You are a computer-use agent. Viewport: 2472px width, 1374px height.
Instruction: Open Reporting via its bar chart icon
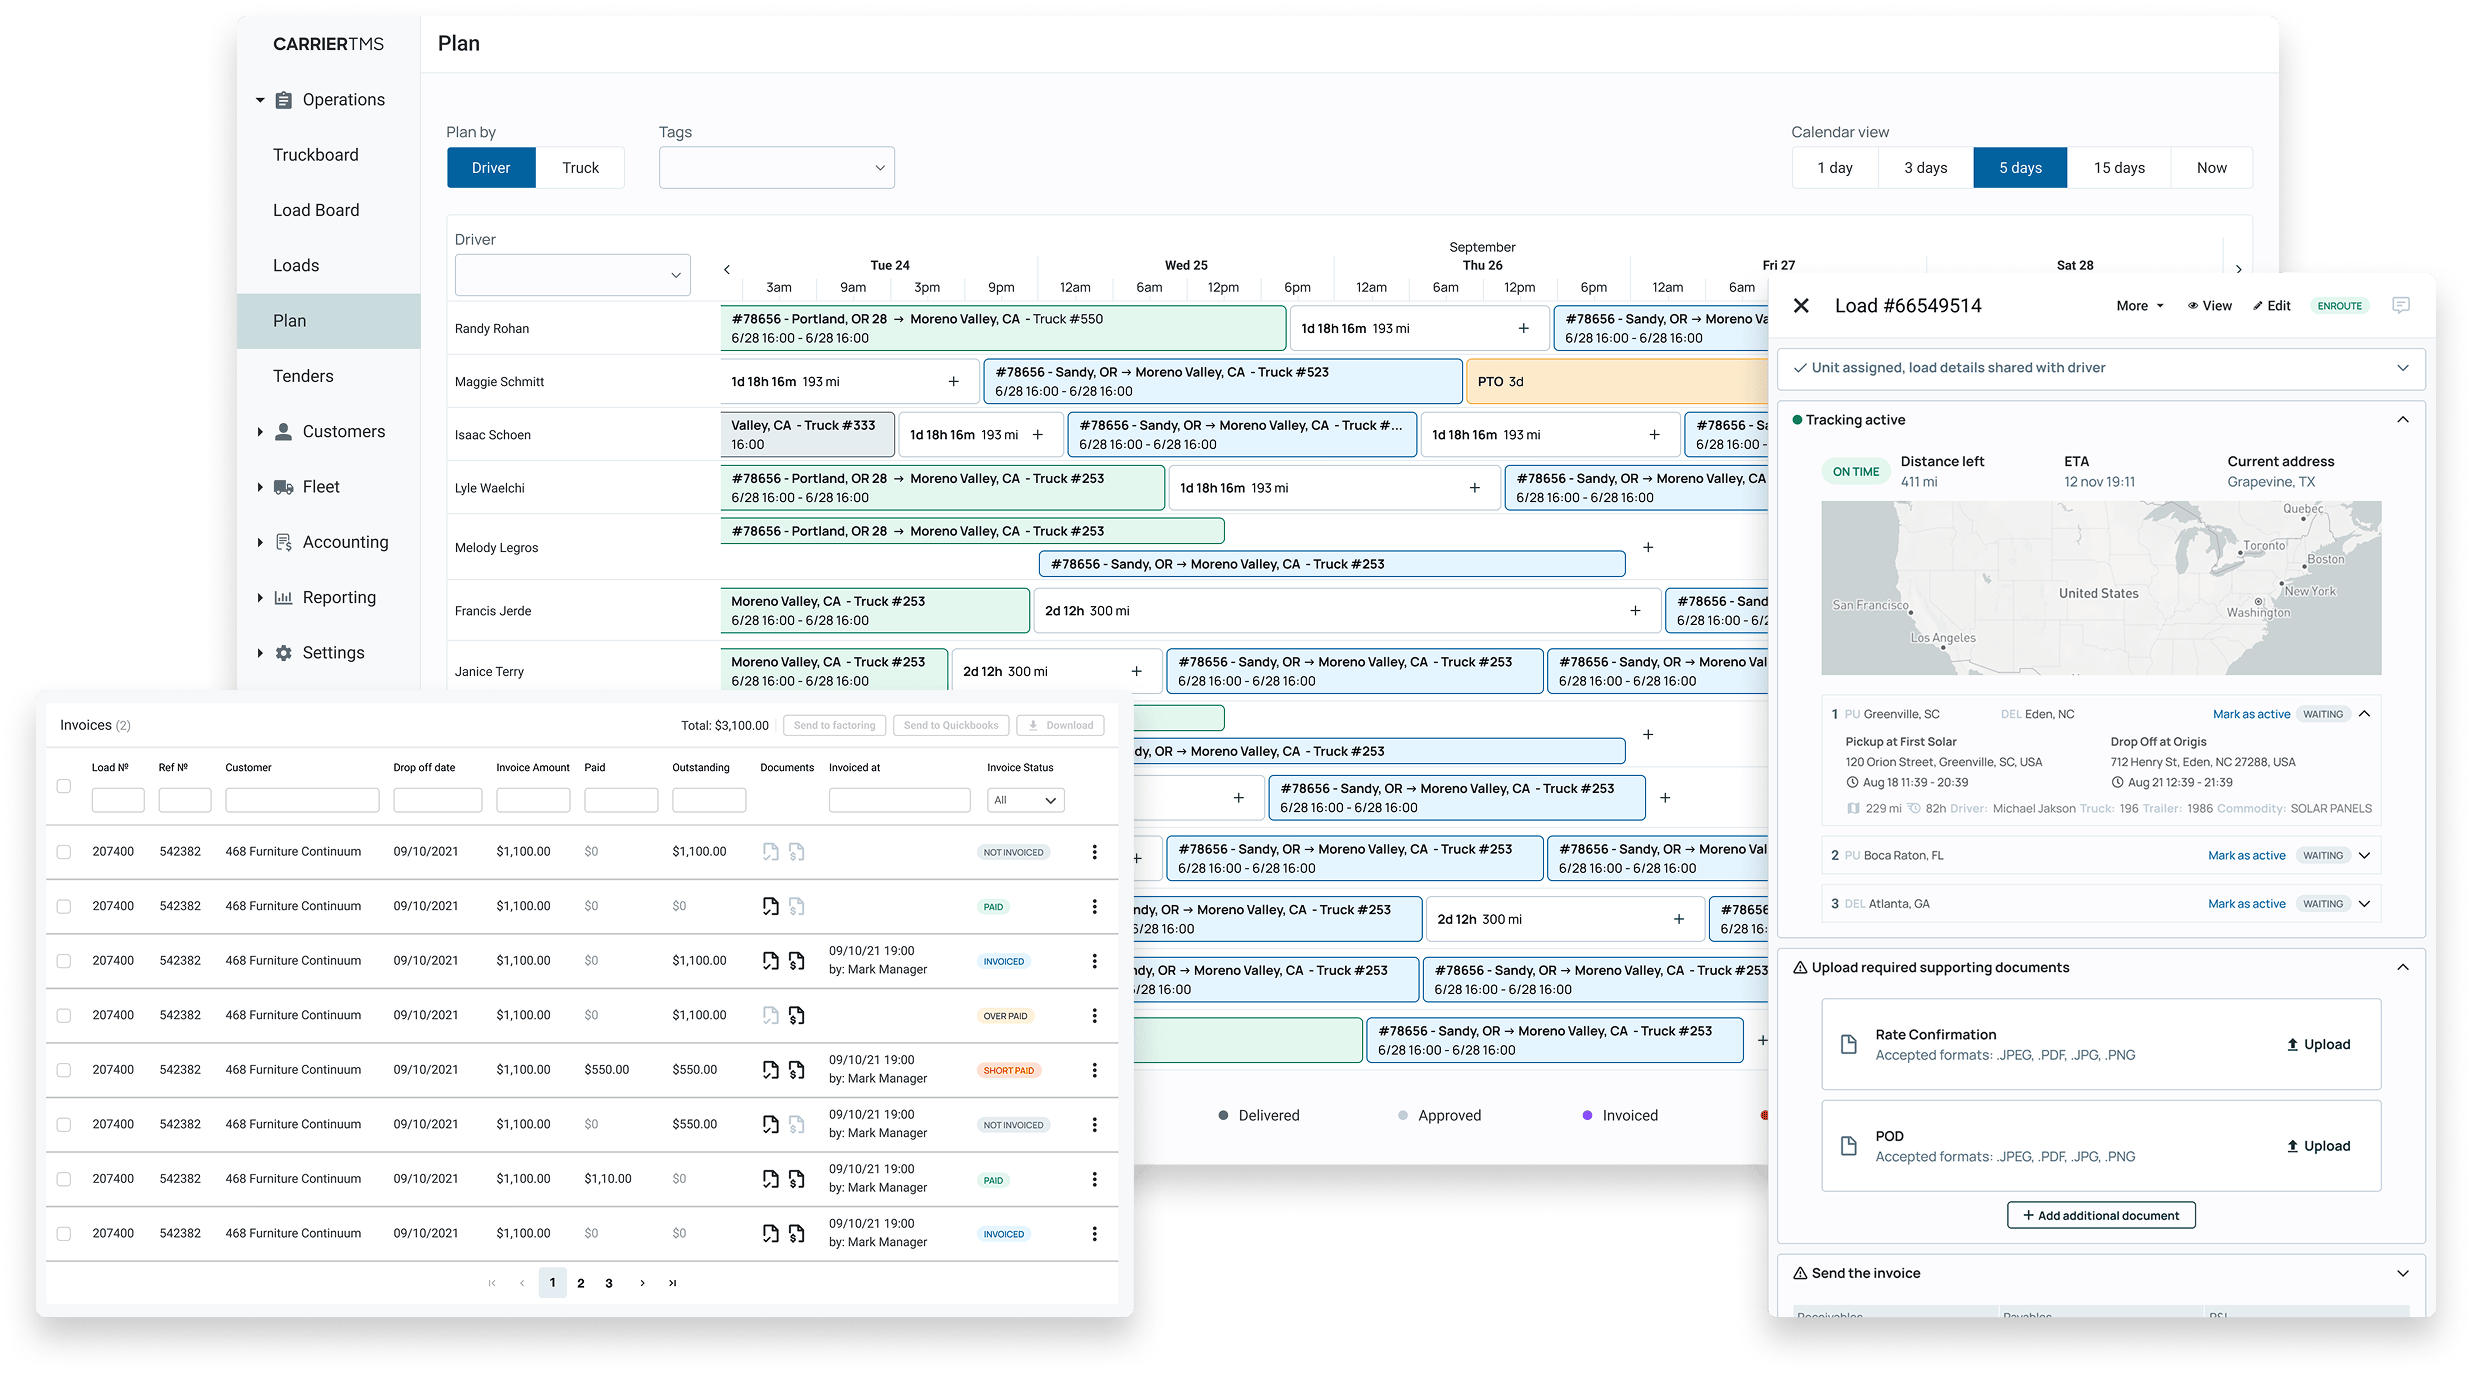(x=284, y=596)
